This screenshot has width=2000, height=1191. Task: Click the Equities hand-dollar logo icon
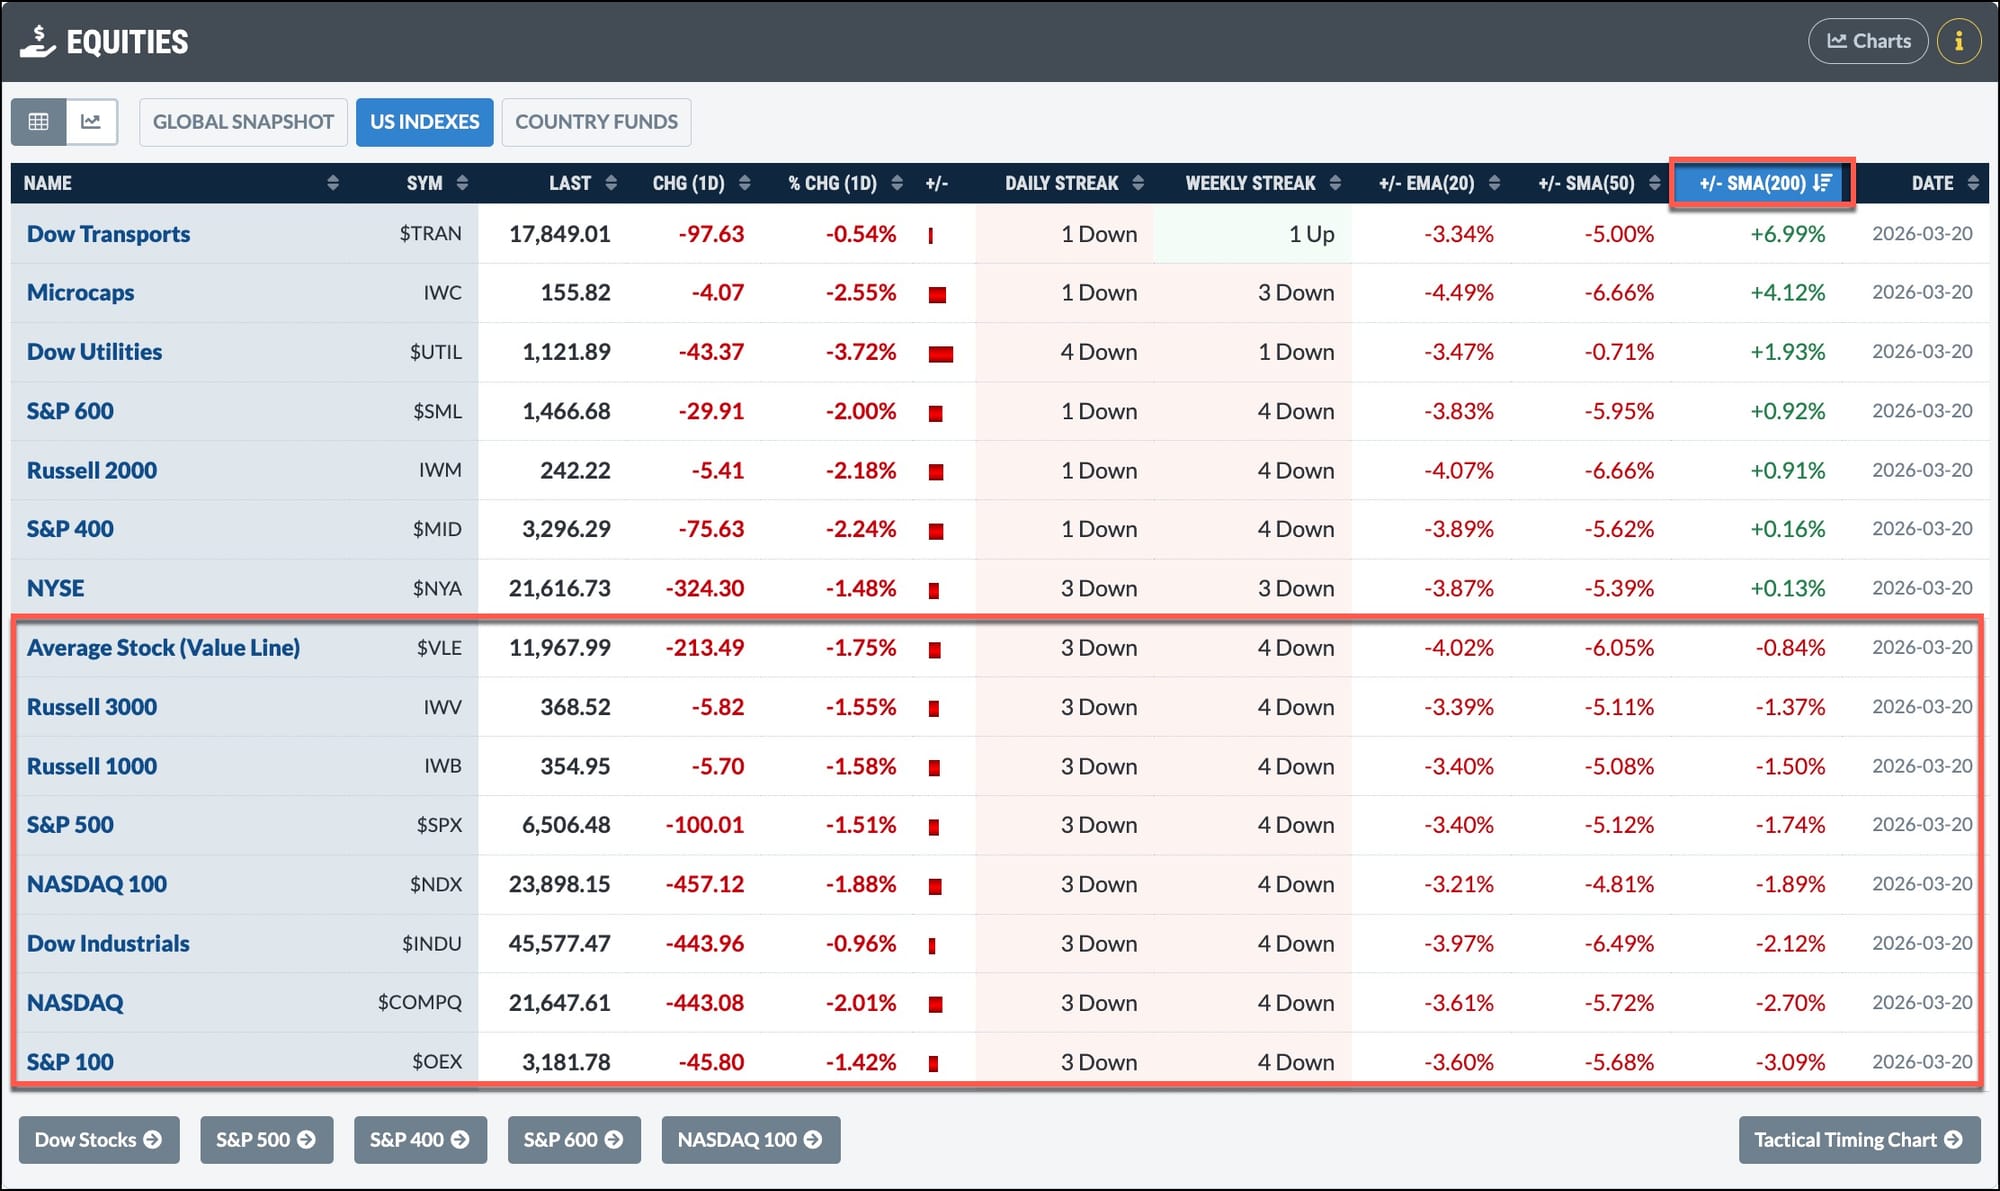[x=37, y=42]
